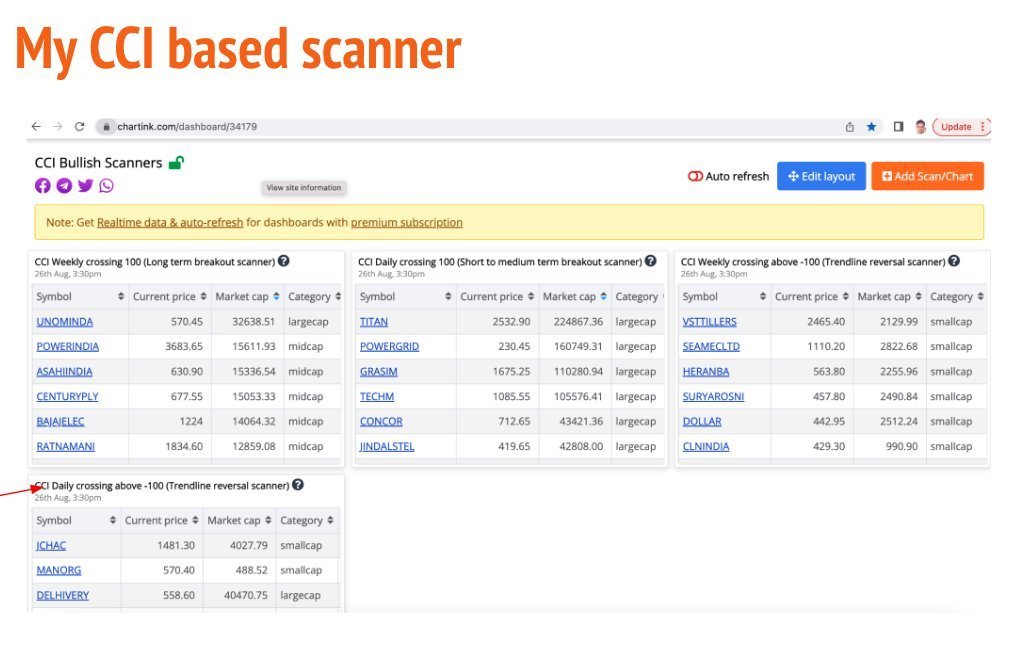The image size is (1029, 655).
Task: Open the browser profile avatar
Action: pos(921,127)
